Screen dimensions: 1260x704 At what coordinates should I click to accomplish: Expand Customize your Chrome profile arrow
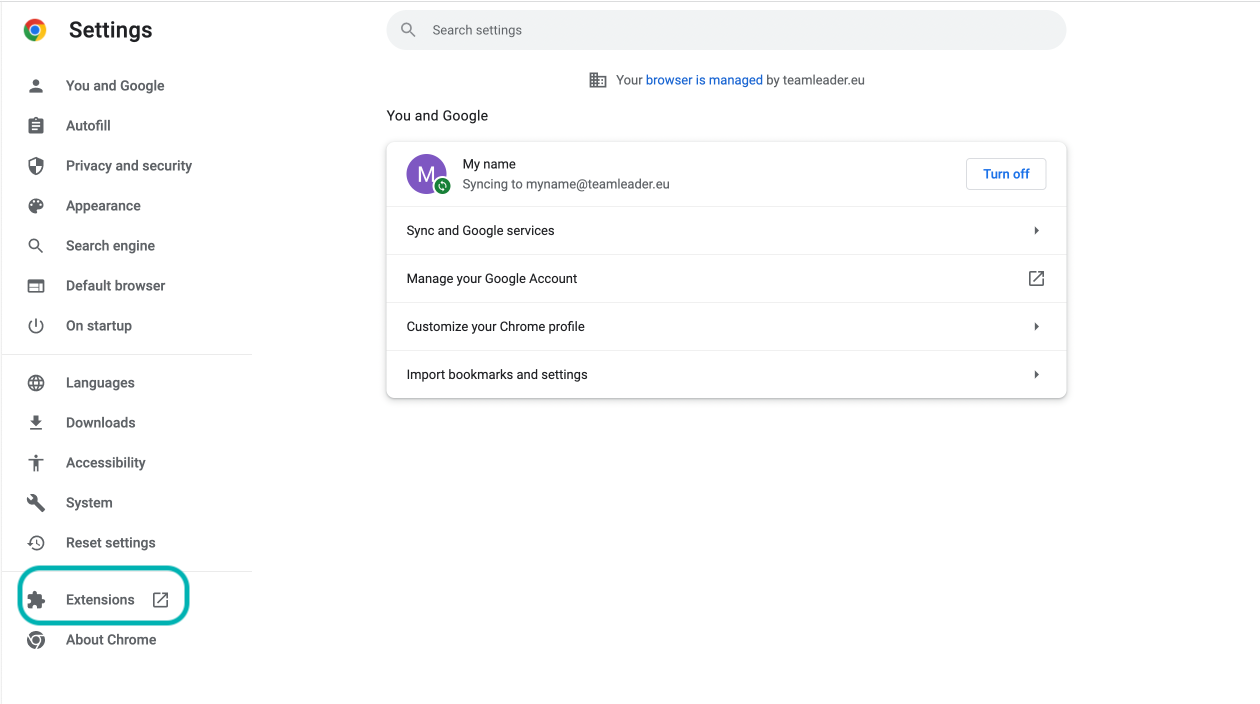1036,327
